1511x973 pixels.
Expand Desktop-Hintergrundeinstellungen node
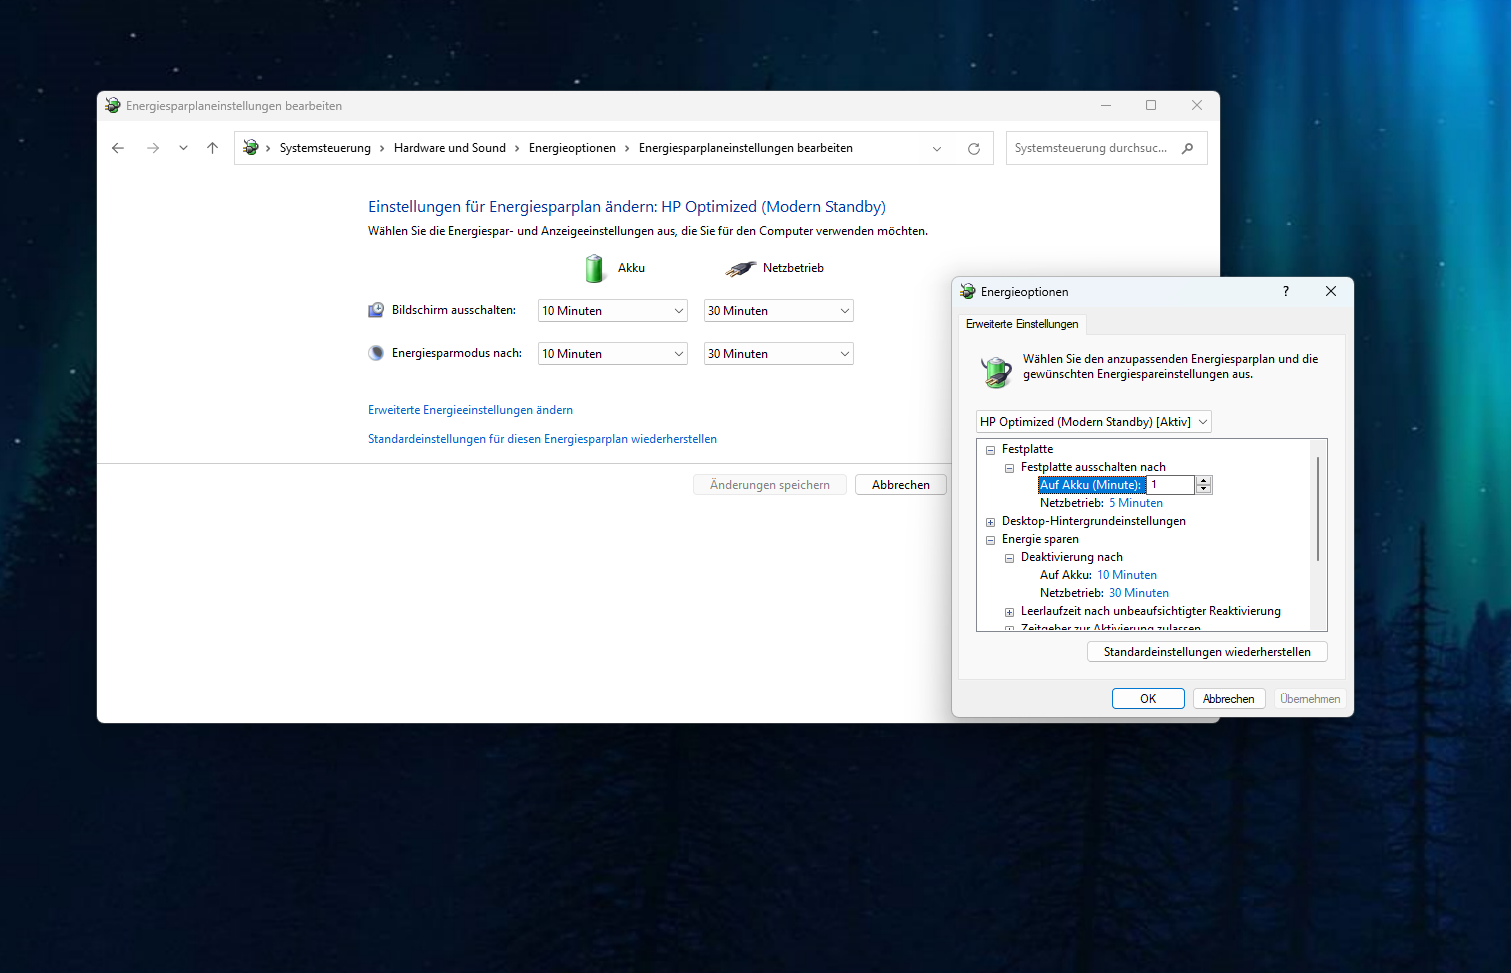pos(990,522)
